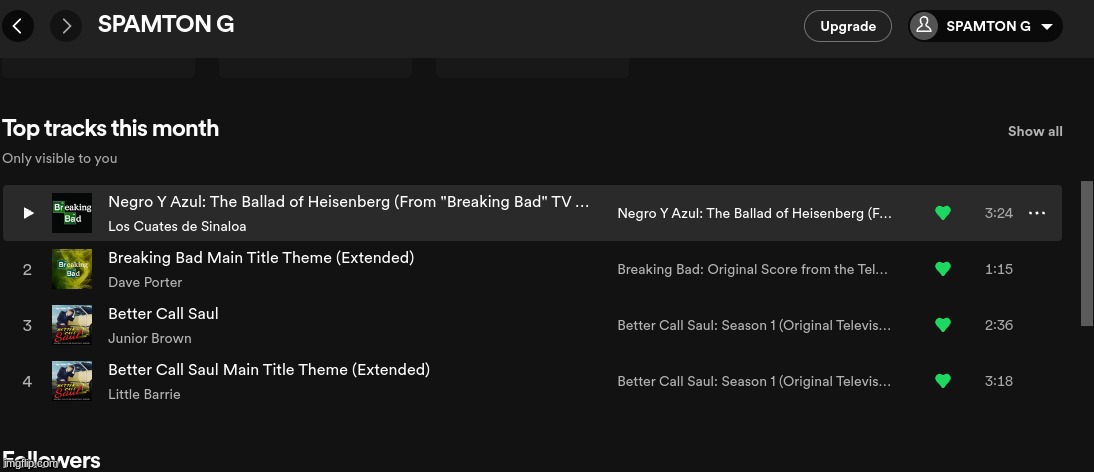Toggle heart on Breaking Bad Main Title Theme
1094x472 pixels.
pyautogui.click(x=942, y=269)
